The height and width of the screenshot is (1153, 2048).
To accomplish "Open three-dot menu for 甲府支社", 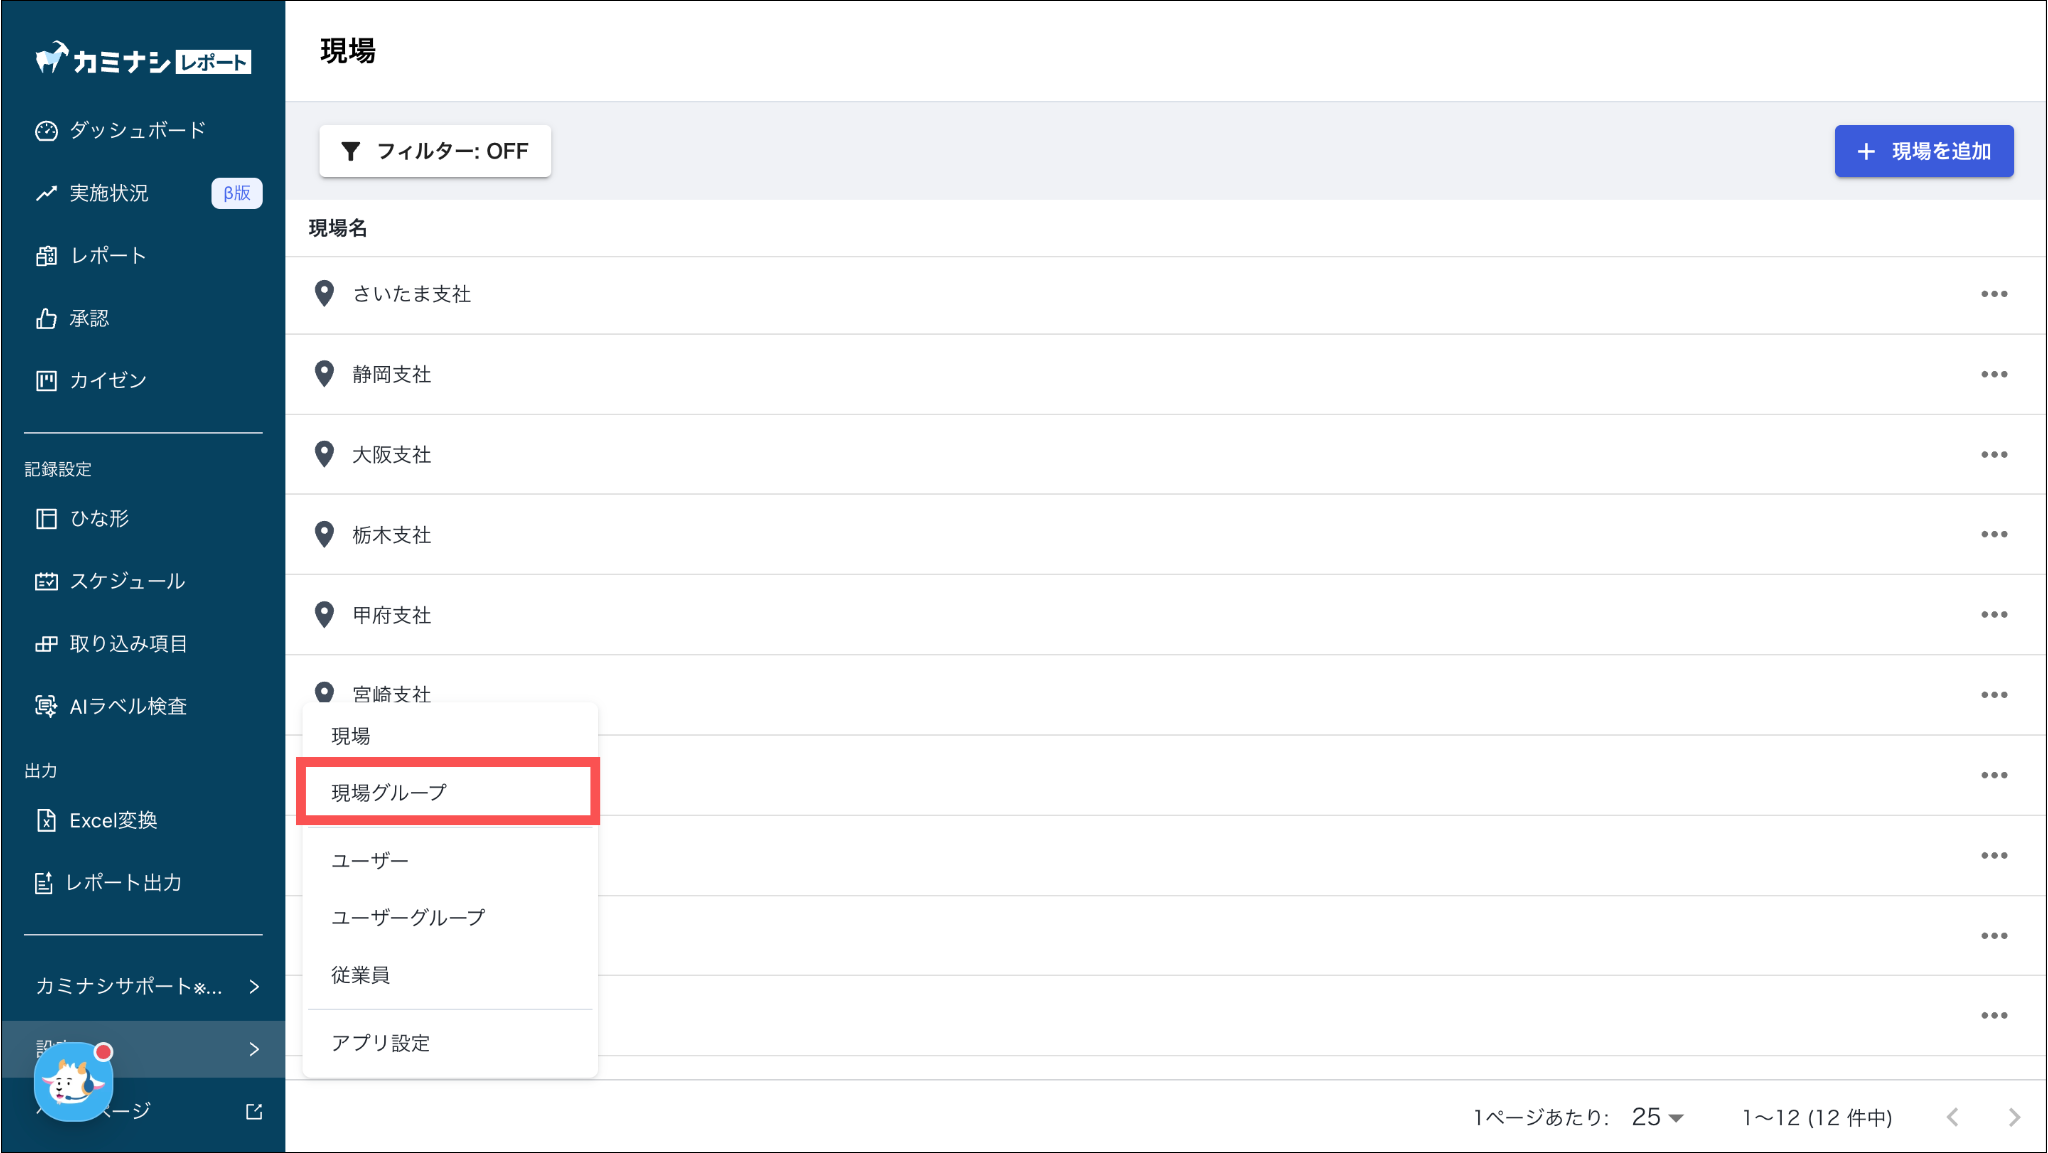I will pos(1994,615).
